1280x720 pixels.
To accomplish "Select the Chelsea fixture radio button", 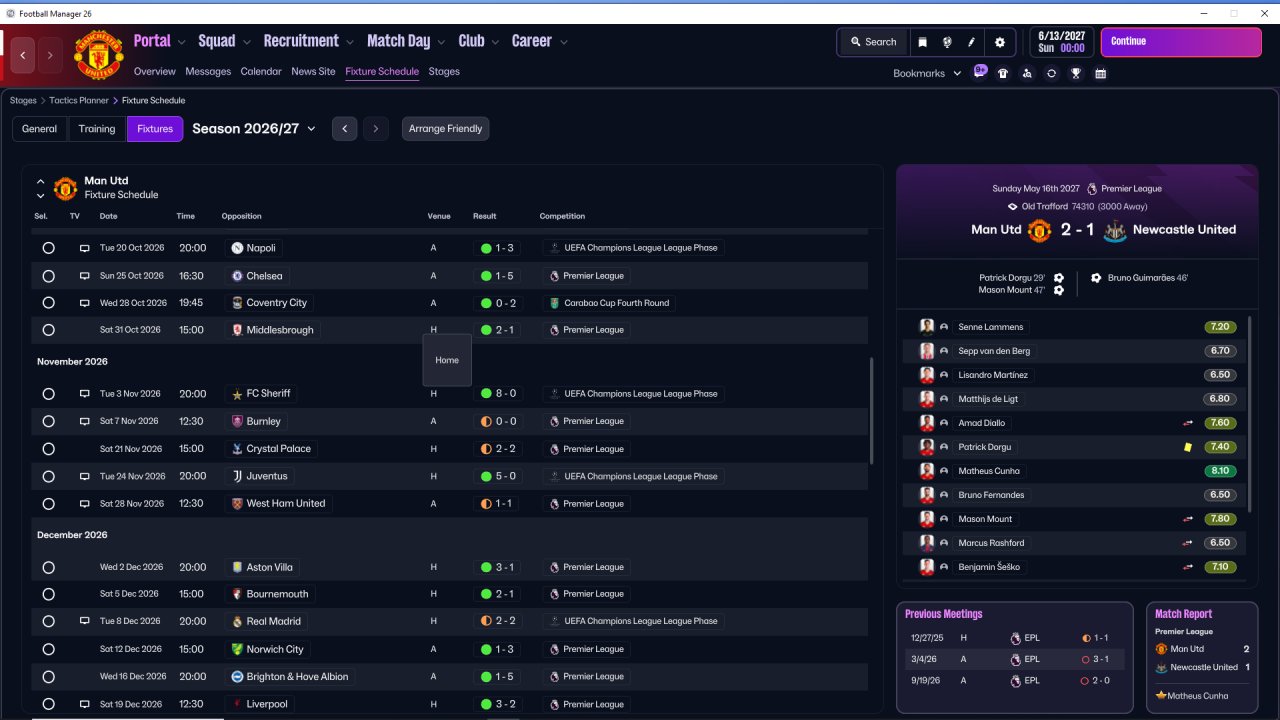I will 48,276.
